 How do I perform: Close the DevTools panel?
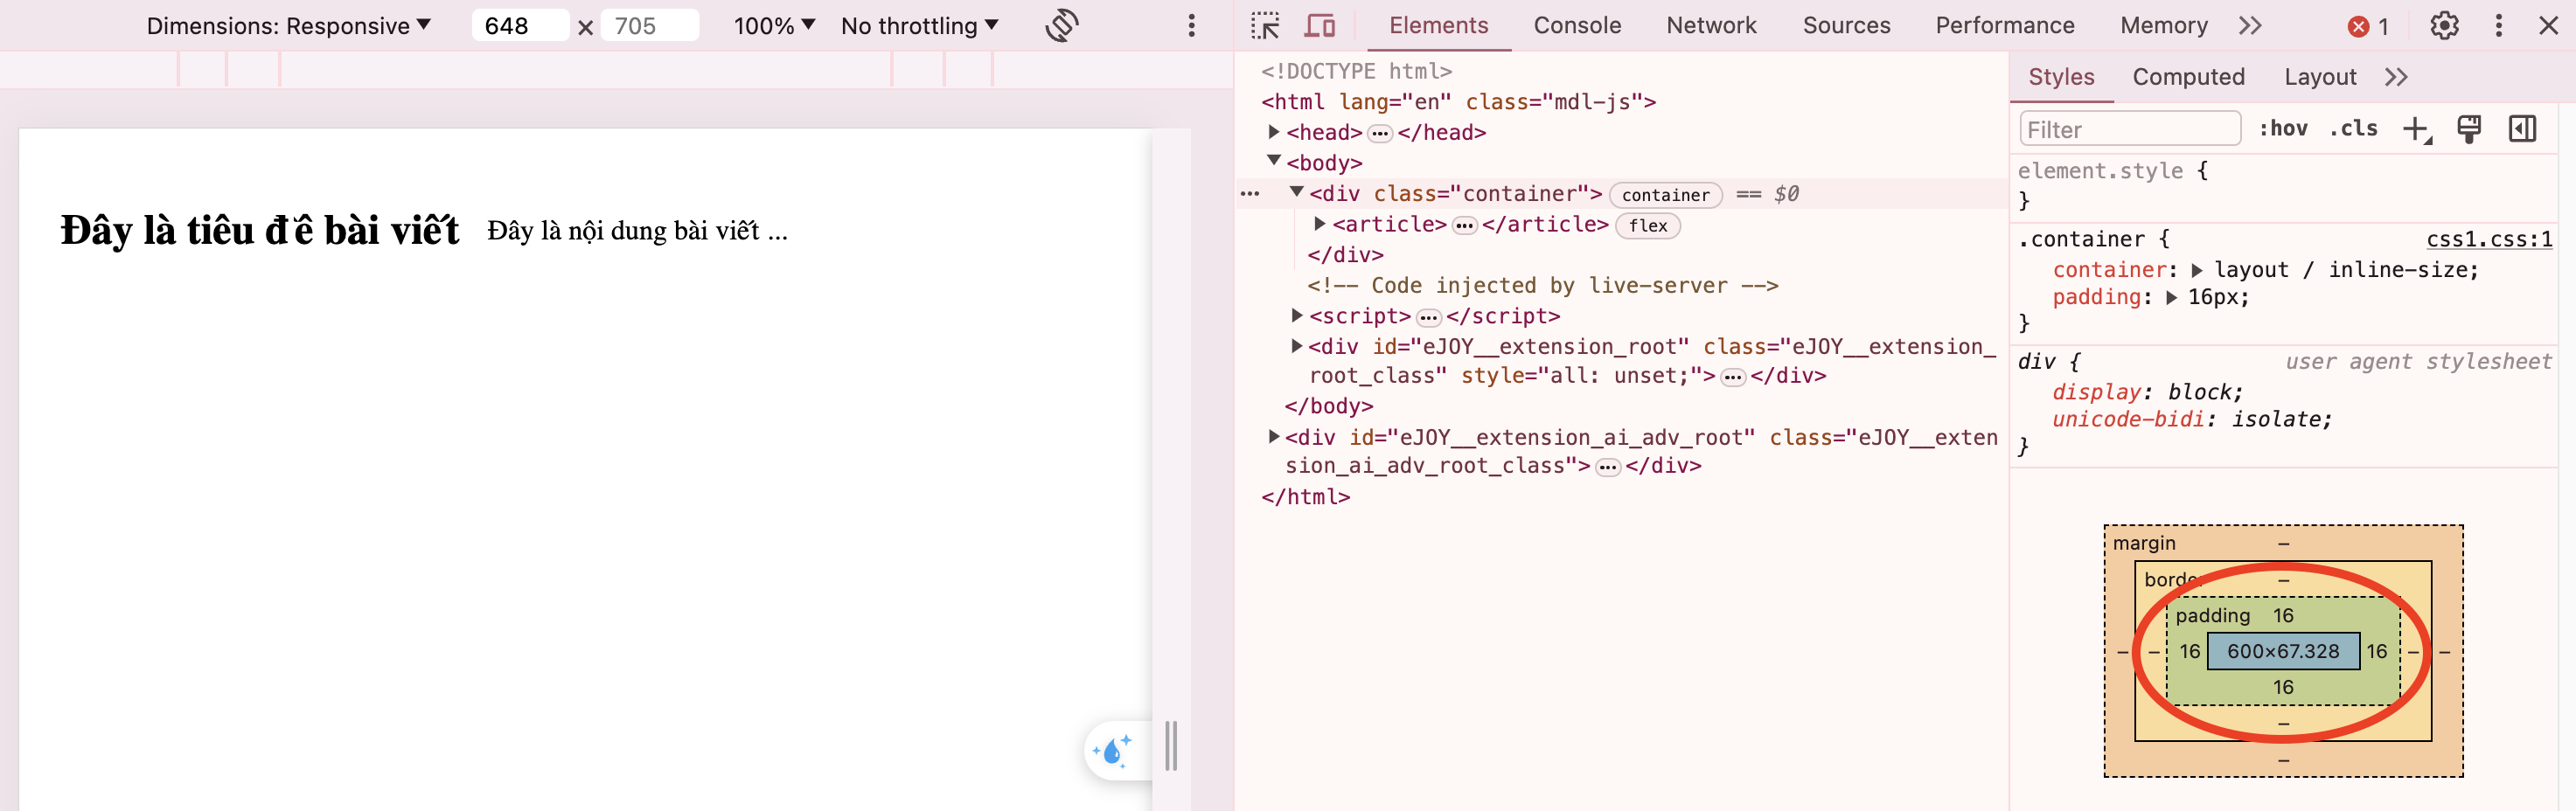pos(2549,26)
